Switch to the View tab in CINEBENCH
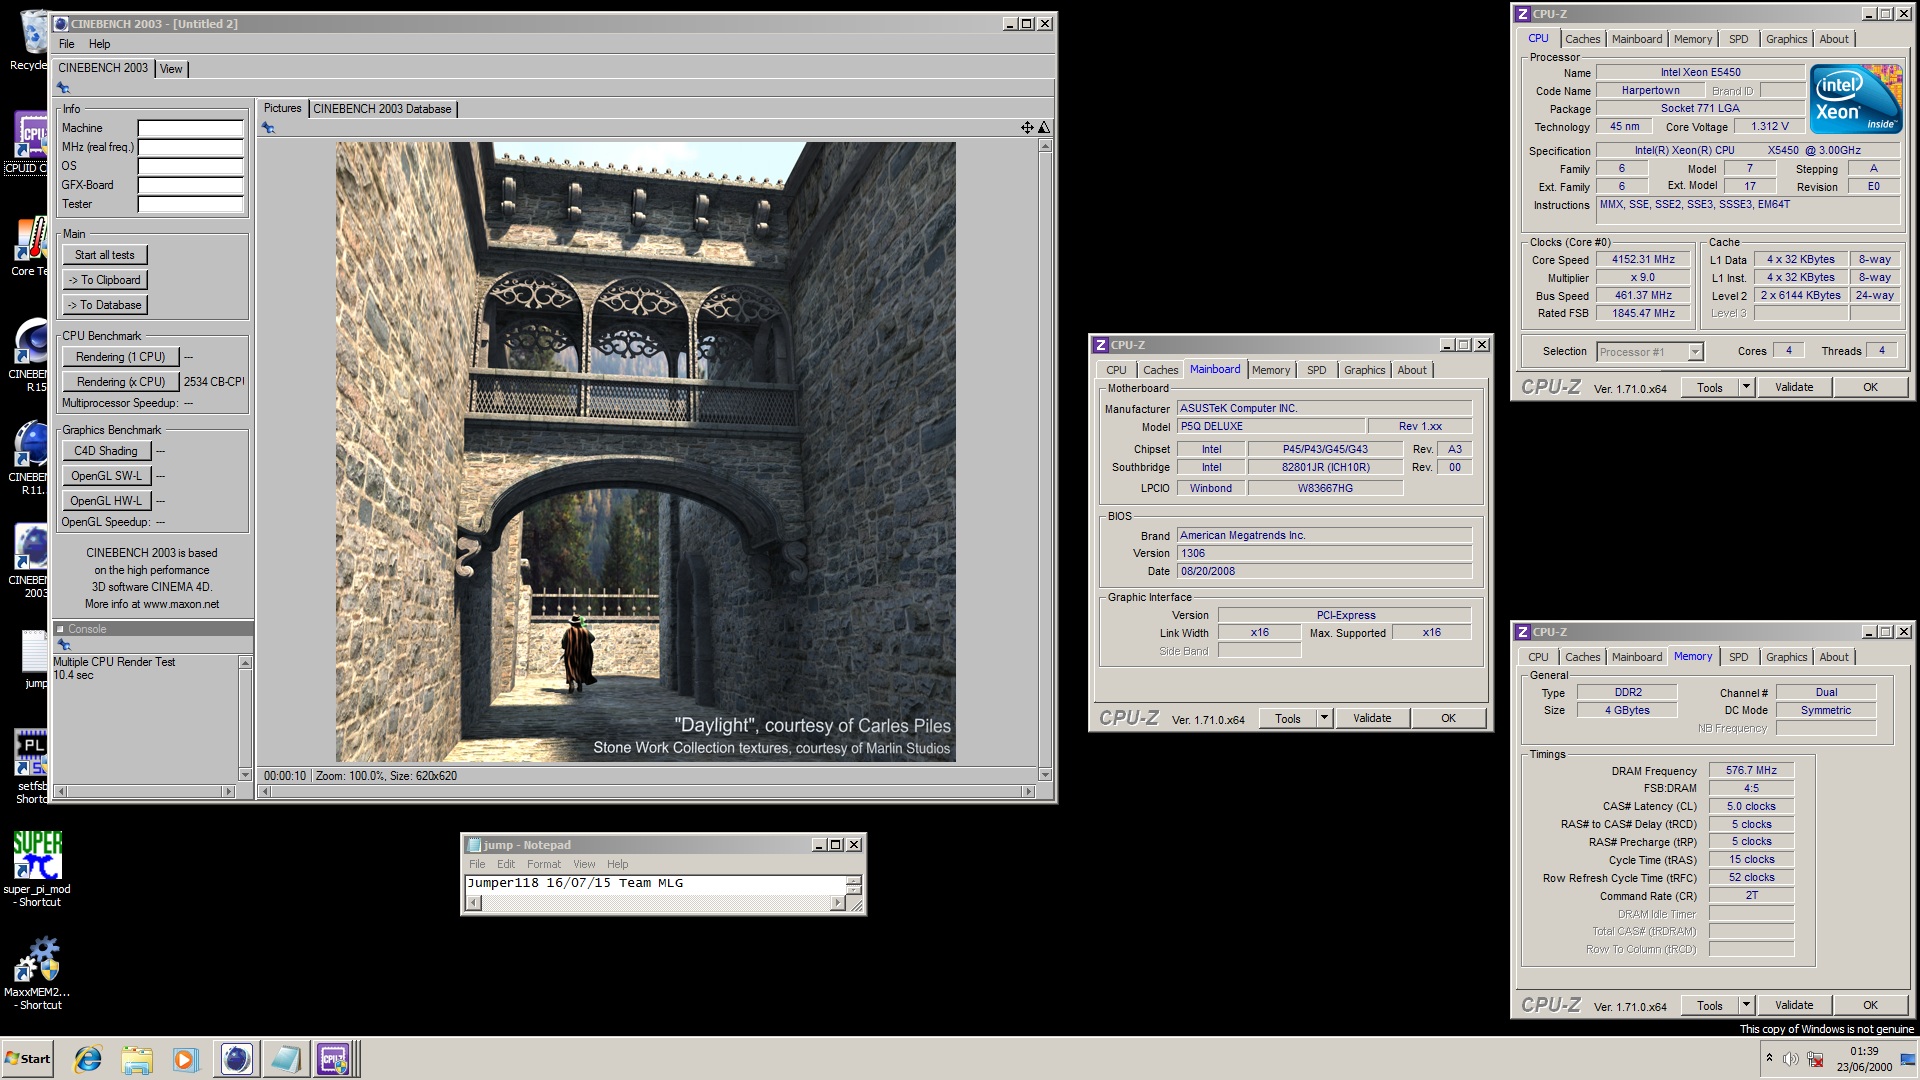The height and width of the screenshot is (1080, 1920). pos(171,69)
